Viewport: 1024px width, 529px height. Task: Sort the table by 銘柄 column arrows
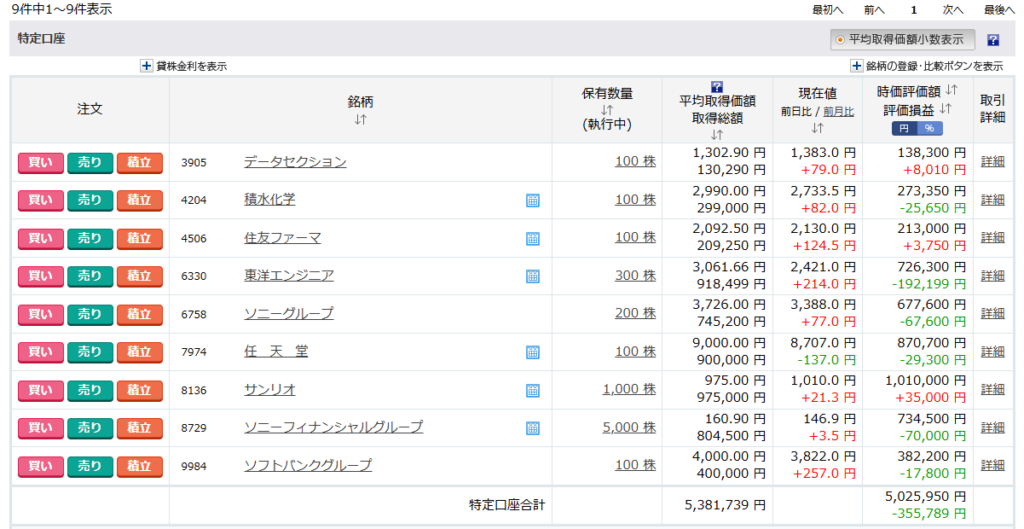360,120
